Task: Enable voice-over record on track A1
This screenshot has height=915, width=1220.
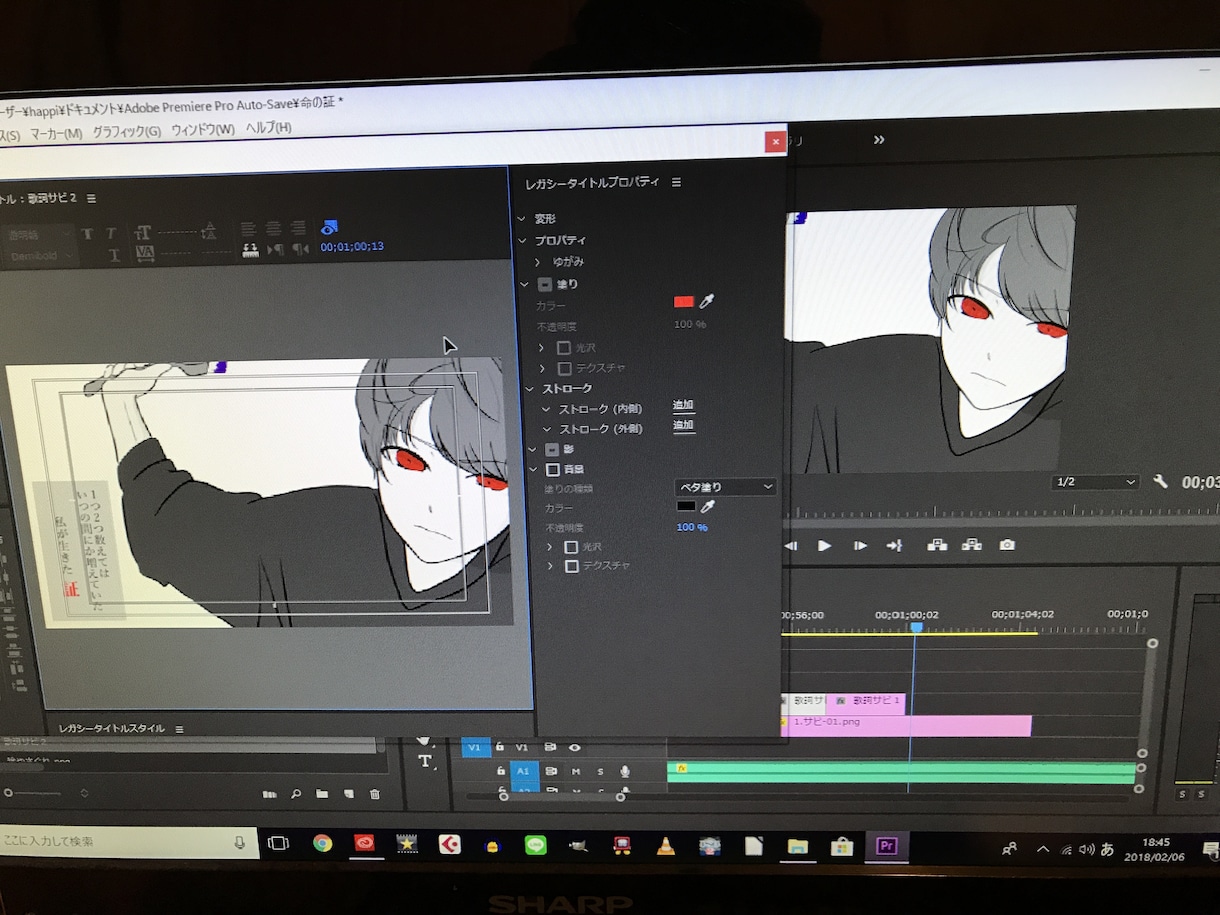Action: (x=625, y=771)
